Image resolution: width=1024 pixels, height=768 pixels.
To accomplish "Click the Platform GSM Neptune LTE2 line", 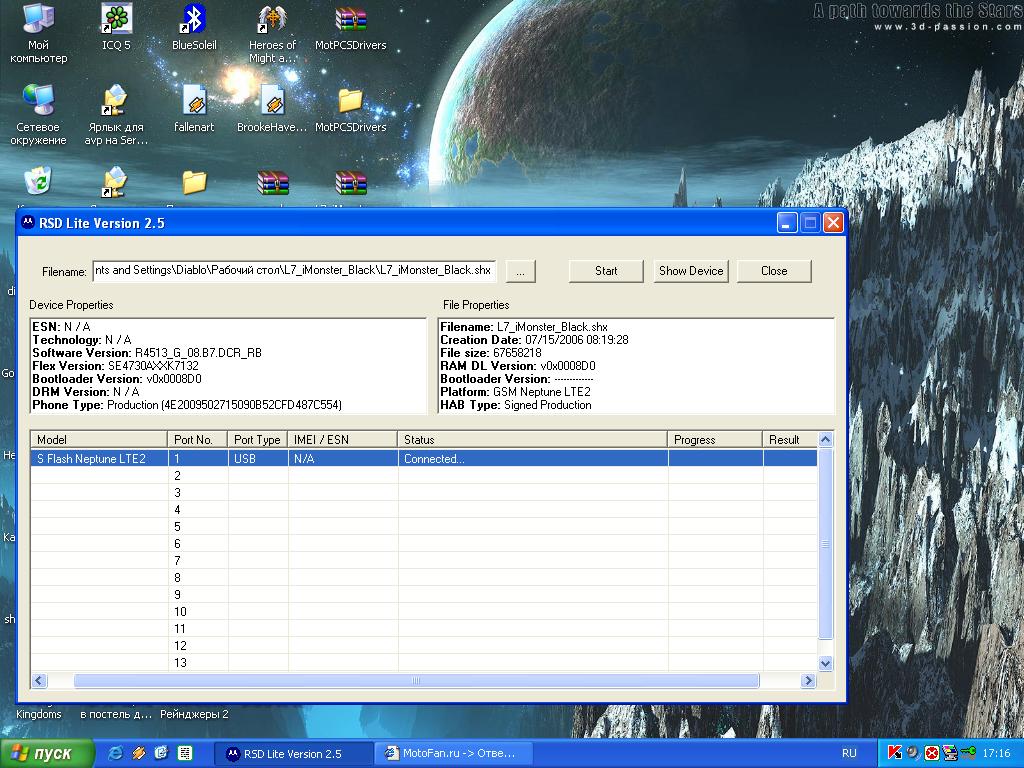I will 515,392.
